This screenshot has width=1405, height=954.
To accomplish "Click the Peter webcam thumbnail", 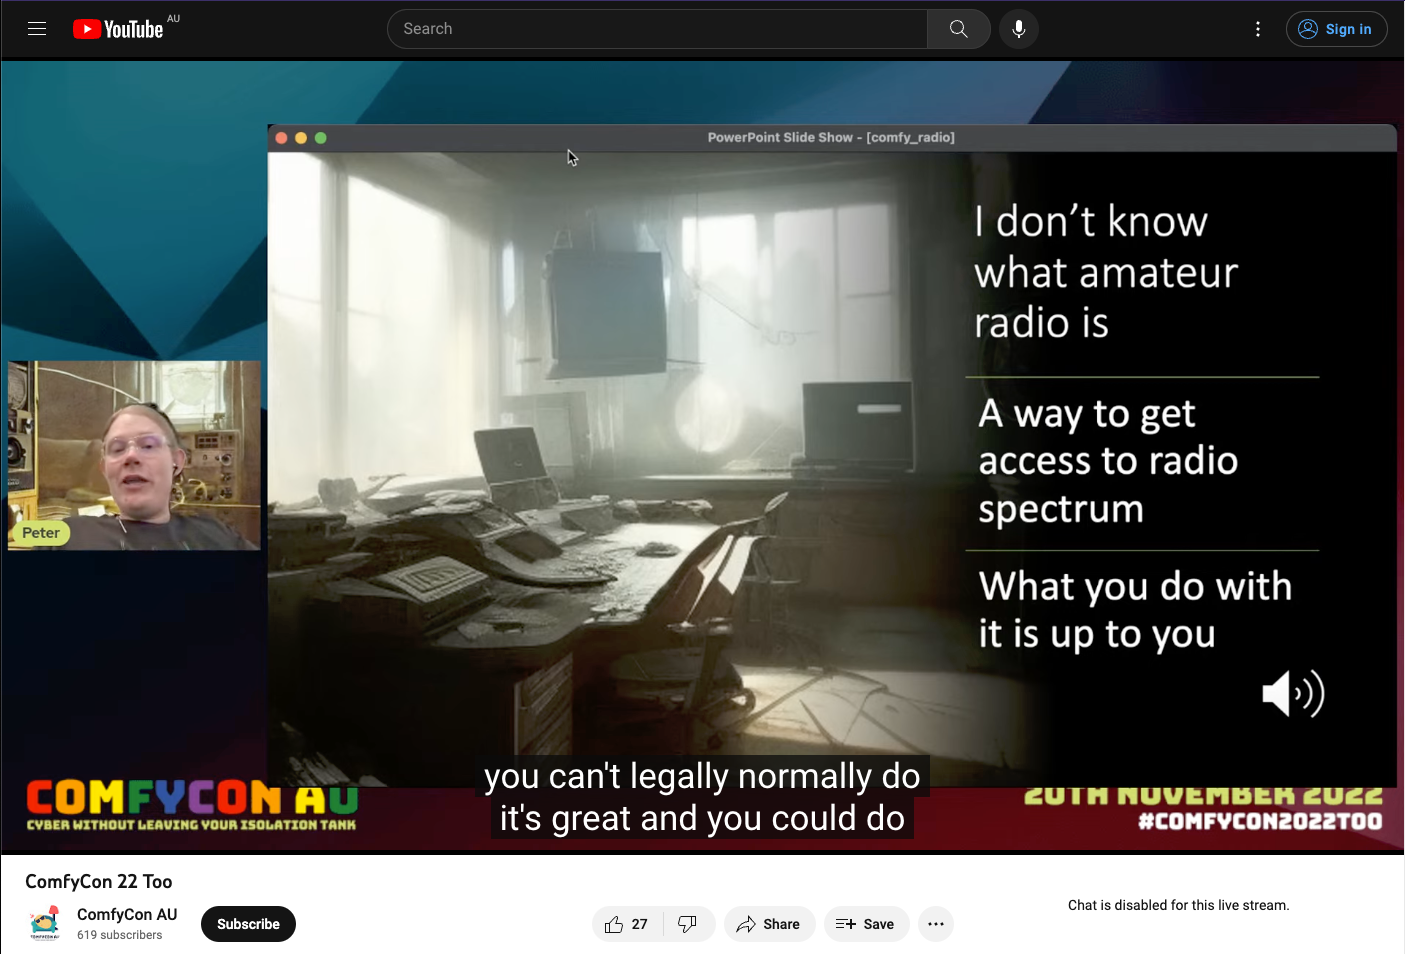I will (x=134, y=455).
